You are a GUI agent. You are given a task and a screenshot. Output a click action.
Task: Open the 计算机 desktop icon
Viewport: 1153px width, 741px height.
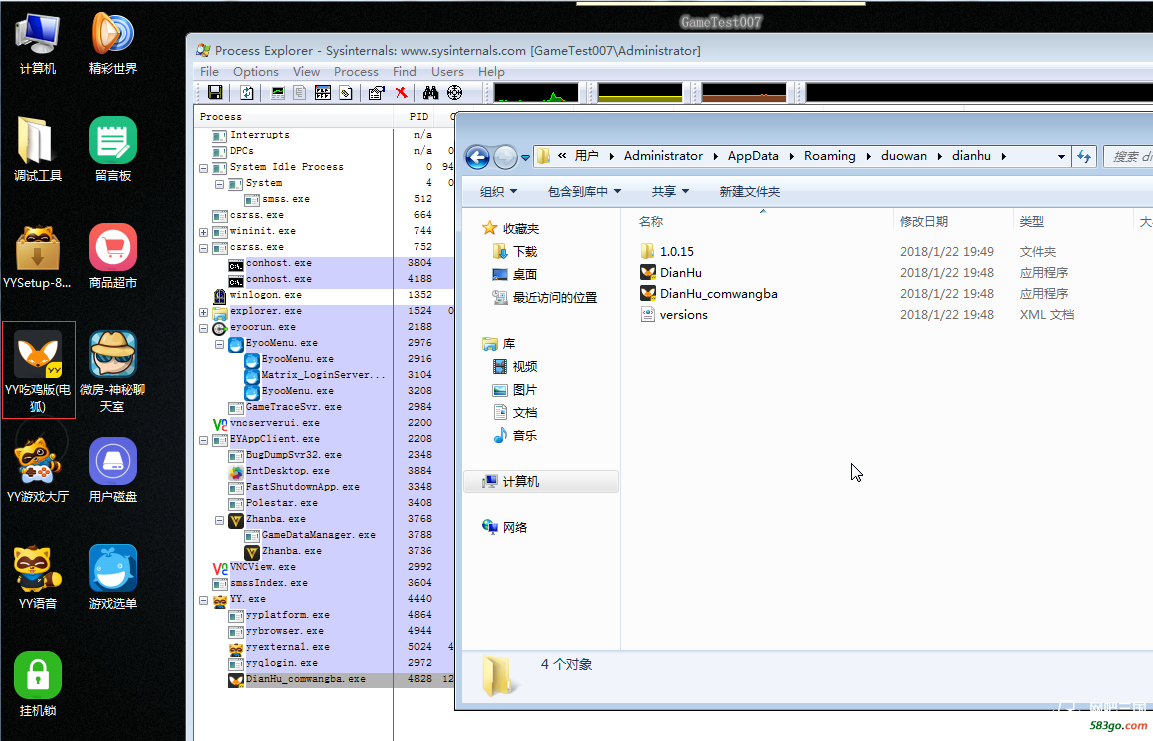pos(38,43)
